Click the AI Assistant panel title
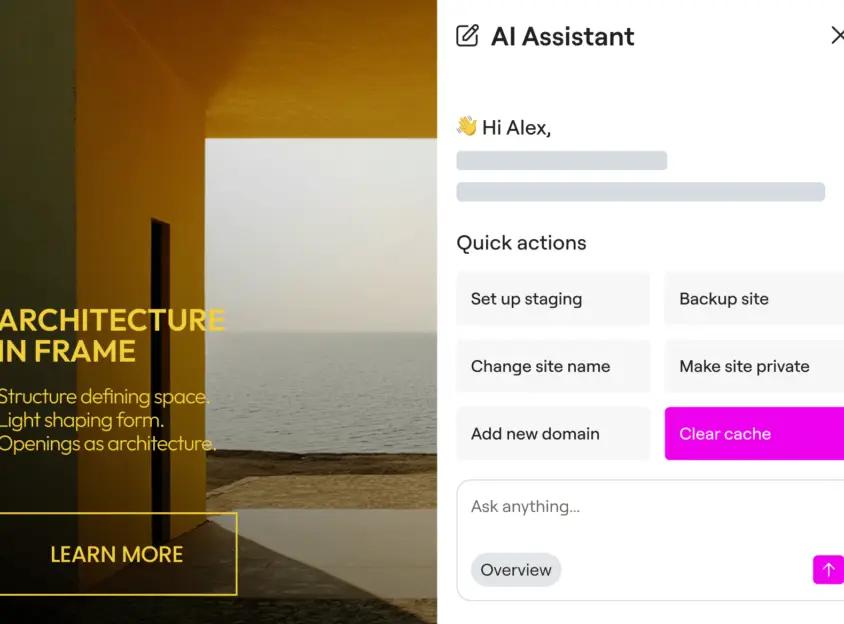Screen dimensions: 844x624 pyautogui.click(x=562, y=37)
